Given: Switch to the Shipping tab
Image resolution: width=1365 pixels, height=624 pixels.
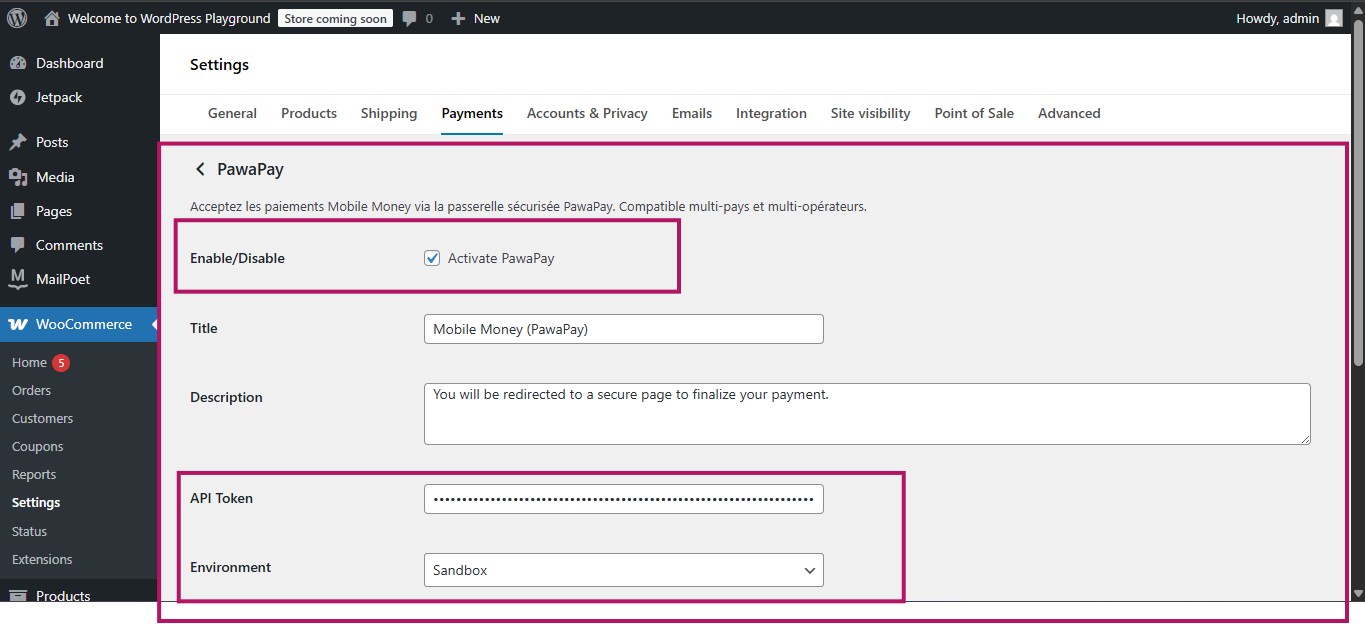Looking at the screenshot, I should tap(389, 113).
